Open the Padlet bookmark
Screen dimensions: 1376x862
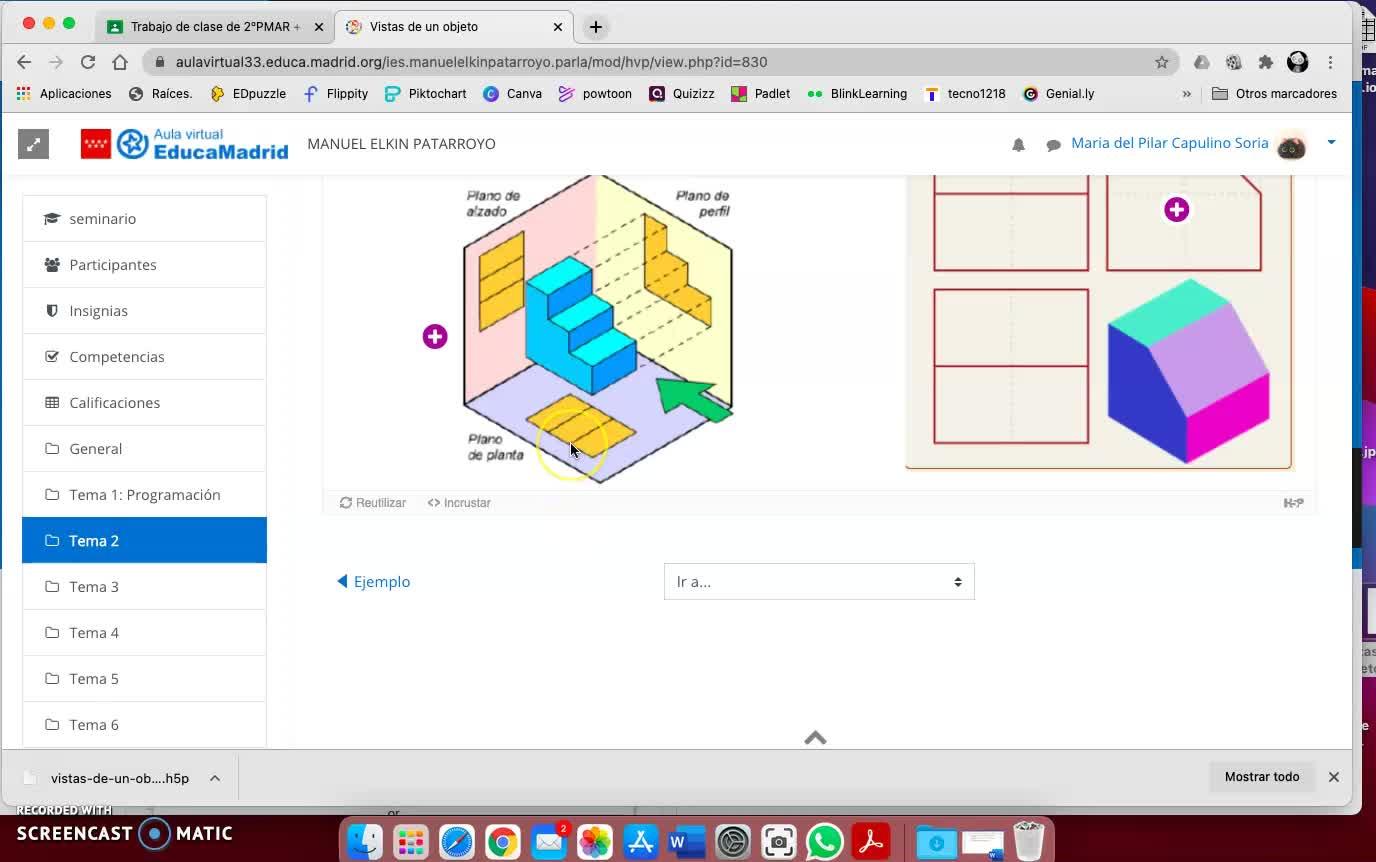(761, 94)
